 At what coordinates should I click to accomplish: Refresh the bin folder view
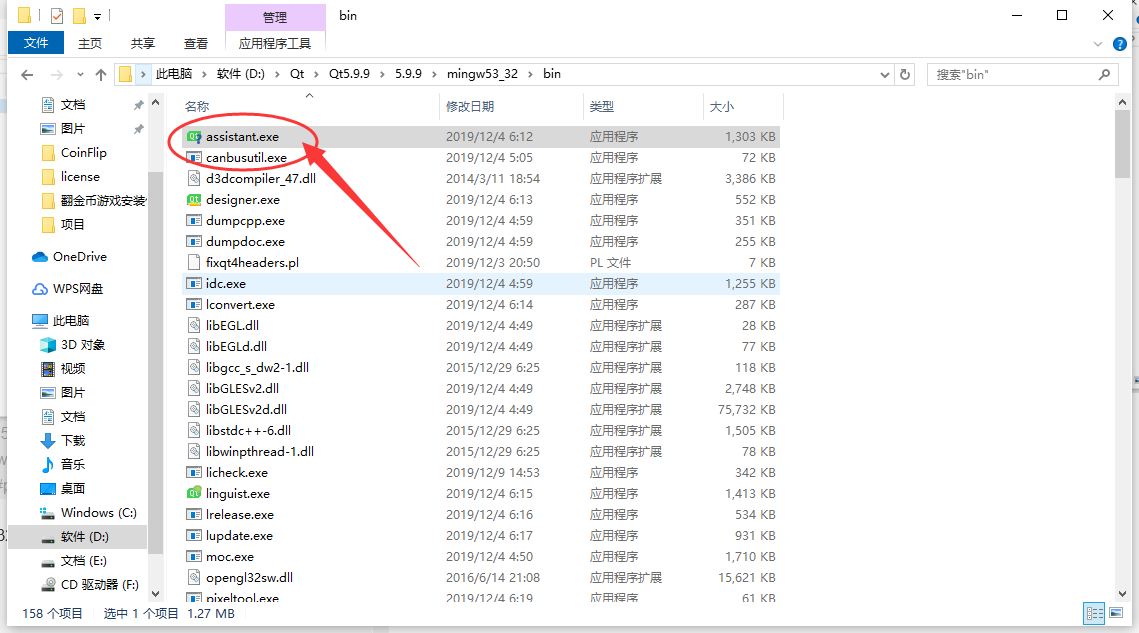pos(904,74)
